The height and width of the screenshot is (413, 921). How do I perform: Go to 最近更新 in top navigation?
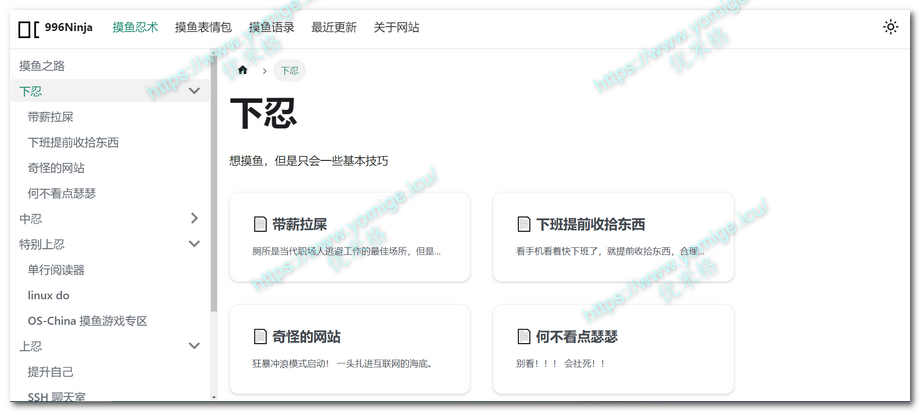click(x=334, y=28)
